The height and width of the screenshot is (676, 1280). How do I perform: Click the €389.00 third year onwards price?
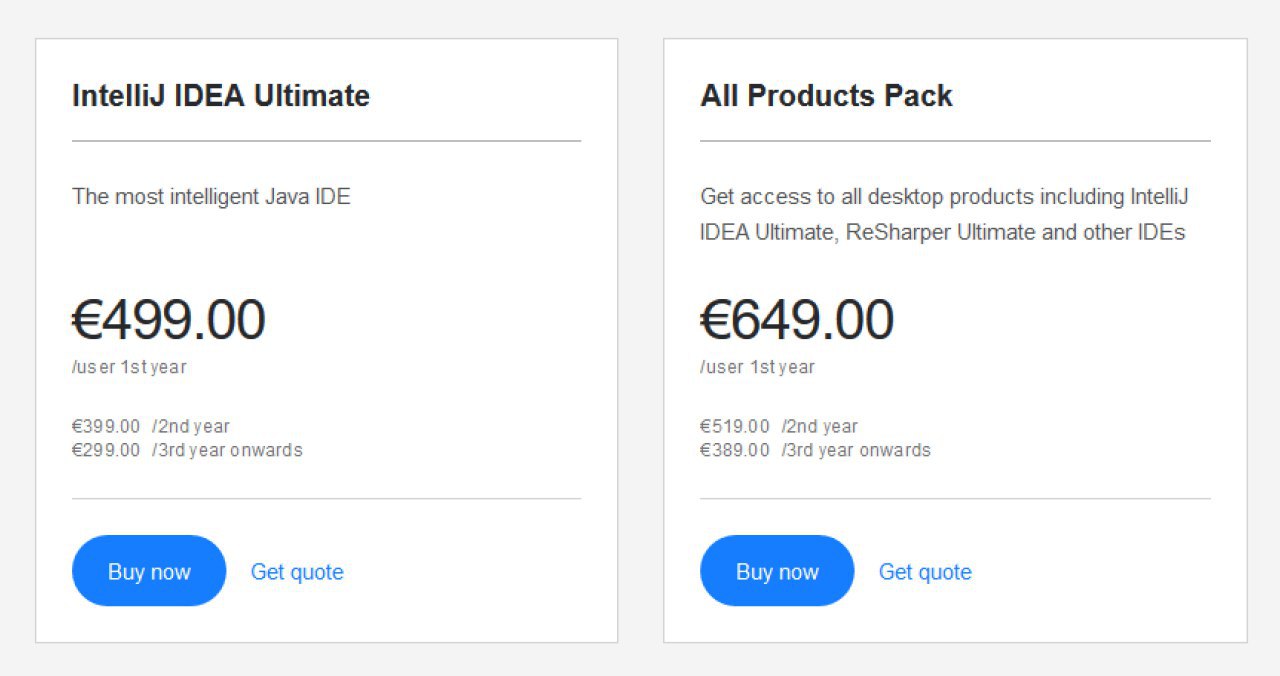coord(735,450)
